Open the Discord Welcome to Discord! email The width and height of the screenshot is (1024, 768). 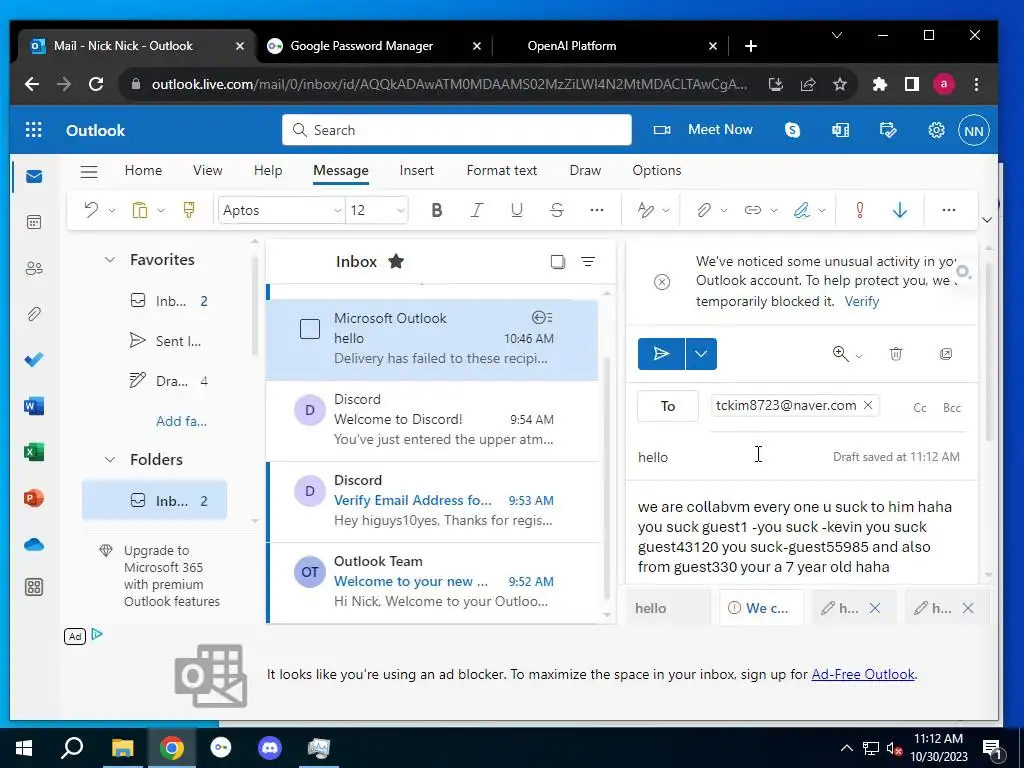click(x=432, y=420)
